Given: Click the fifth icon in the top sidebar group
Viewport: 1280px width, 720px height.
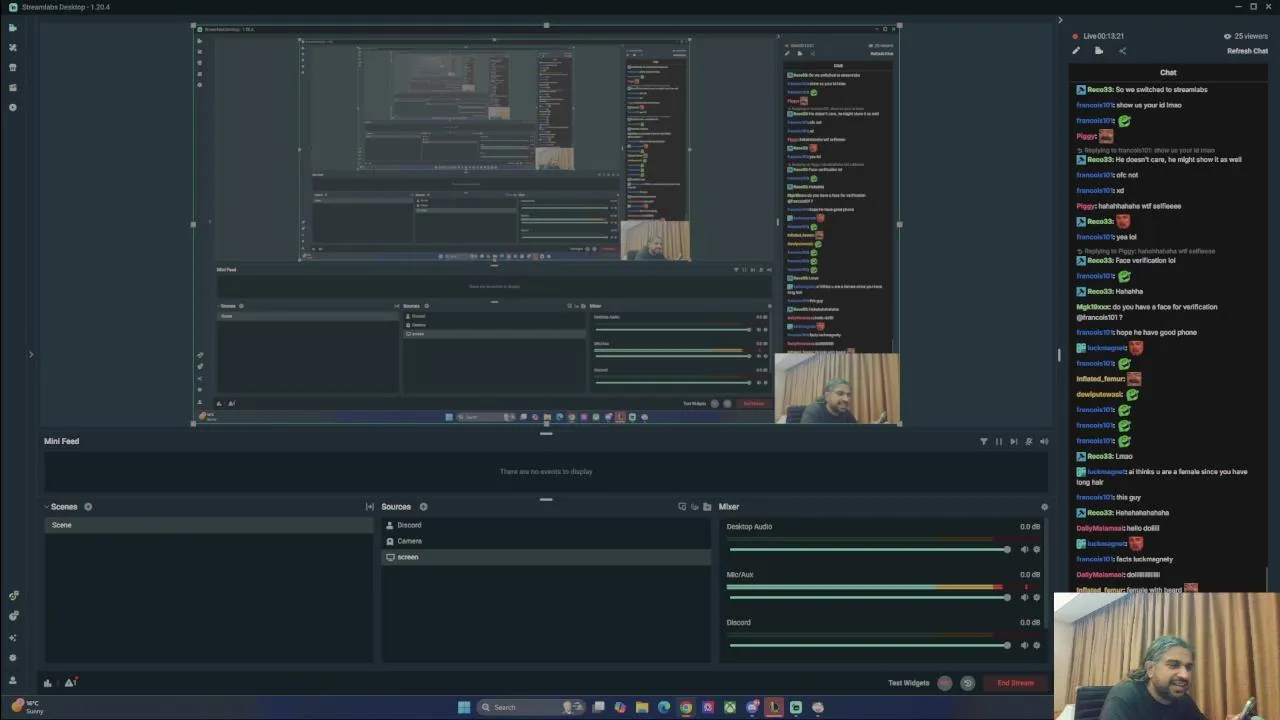Looking at the screenshot, I should [x=12, y=107].
